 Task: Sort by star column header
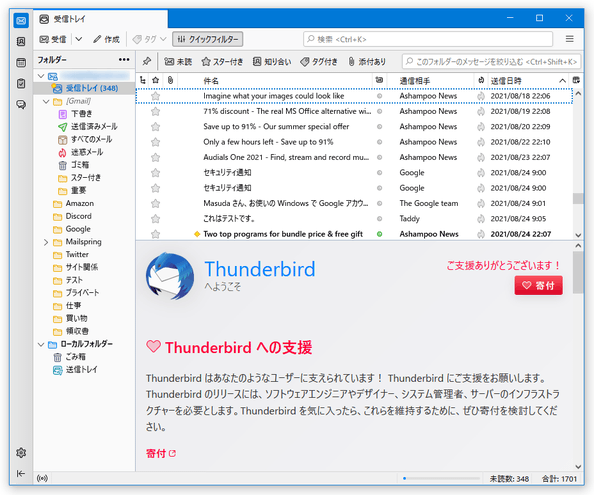click(155, 80)
